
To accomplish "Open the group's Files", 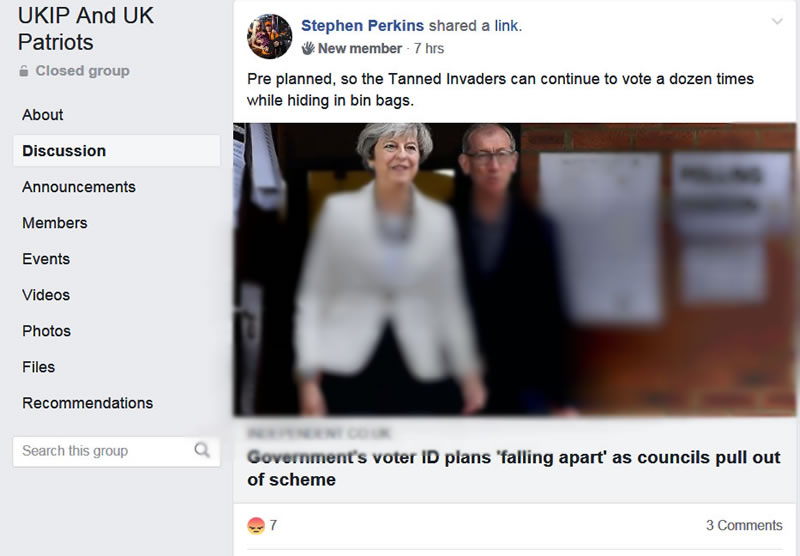I will [x=39, y=367].
